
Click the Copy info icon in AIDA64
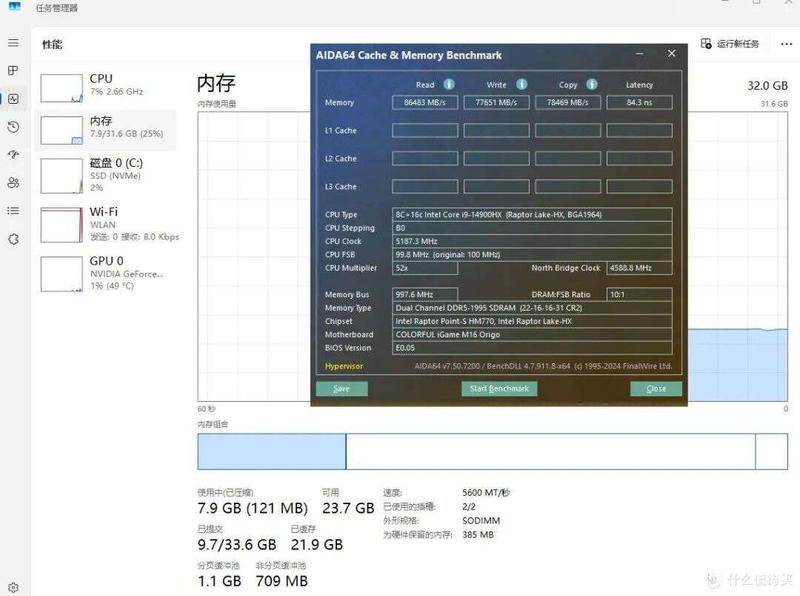click(591, 84)
